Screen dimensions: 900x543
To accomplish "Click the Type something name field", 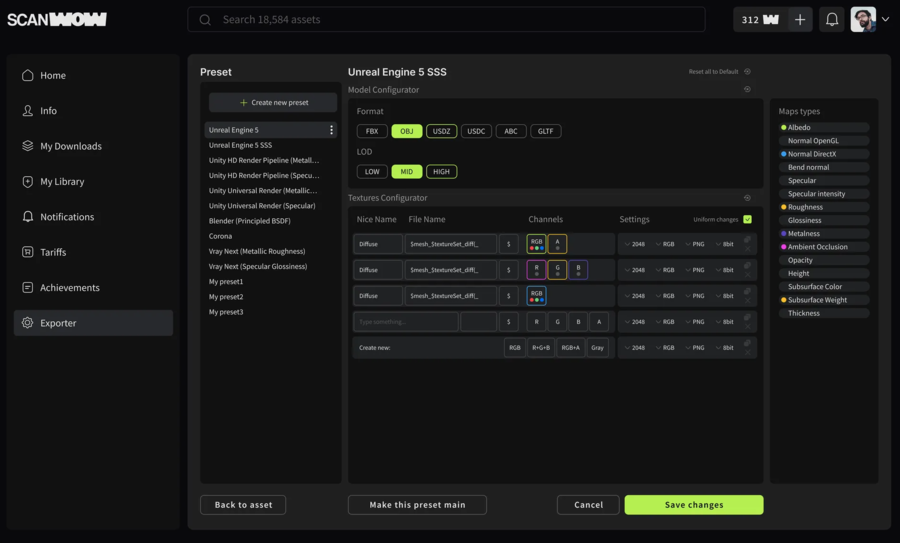I will click(406, 321).
